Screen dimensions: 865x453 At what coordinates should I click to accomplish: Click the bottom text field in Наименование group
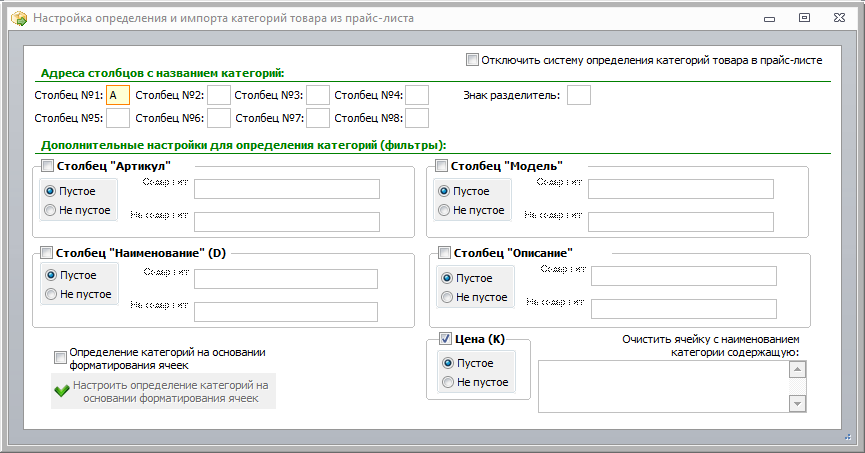286,312
